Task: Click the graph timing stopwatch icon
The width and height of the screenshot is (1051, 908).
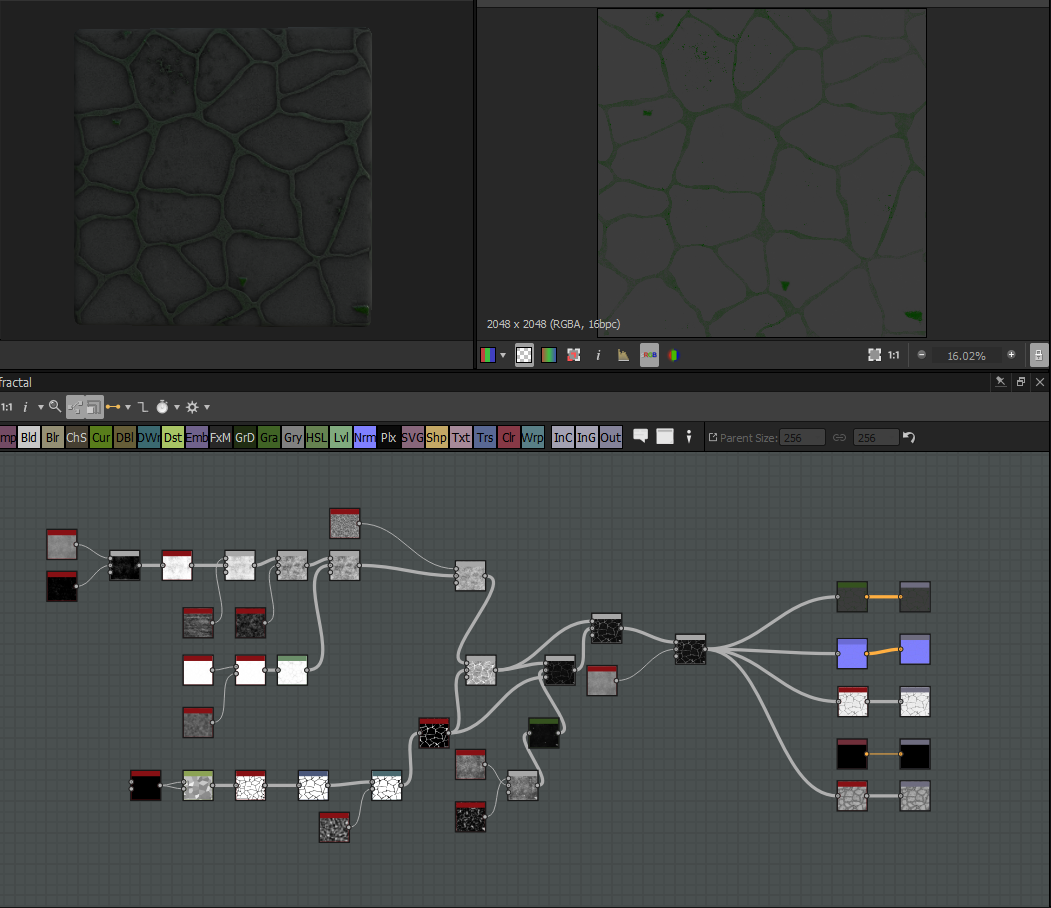Action: coord(162,406)
